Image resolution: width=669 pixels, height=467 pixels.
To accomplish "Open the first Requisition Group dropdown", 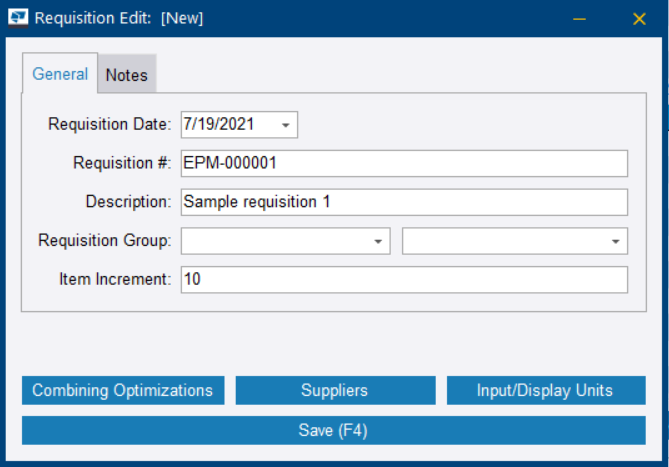I will point(285,241).
